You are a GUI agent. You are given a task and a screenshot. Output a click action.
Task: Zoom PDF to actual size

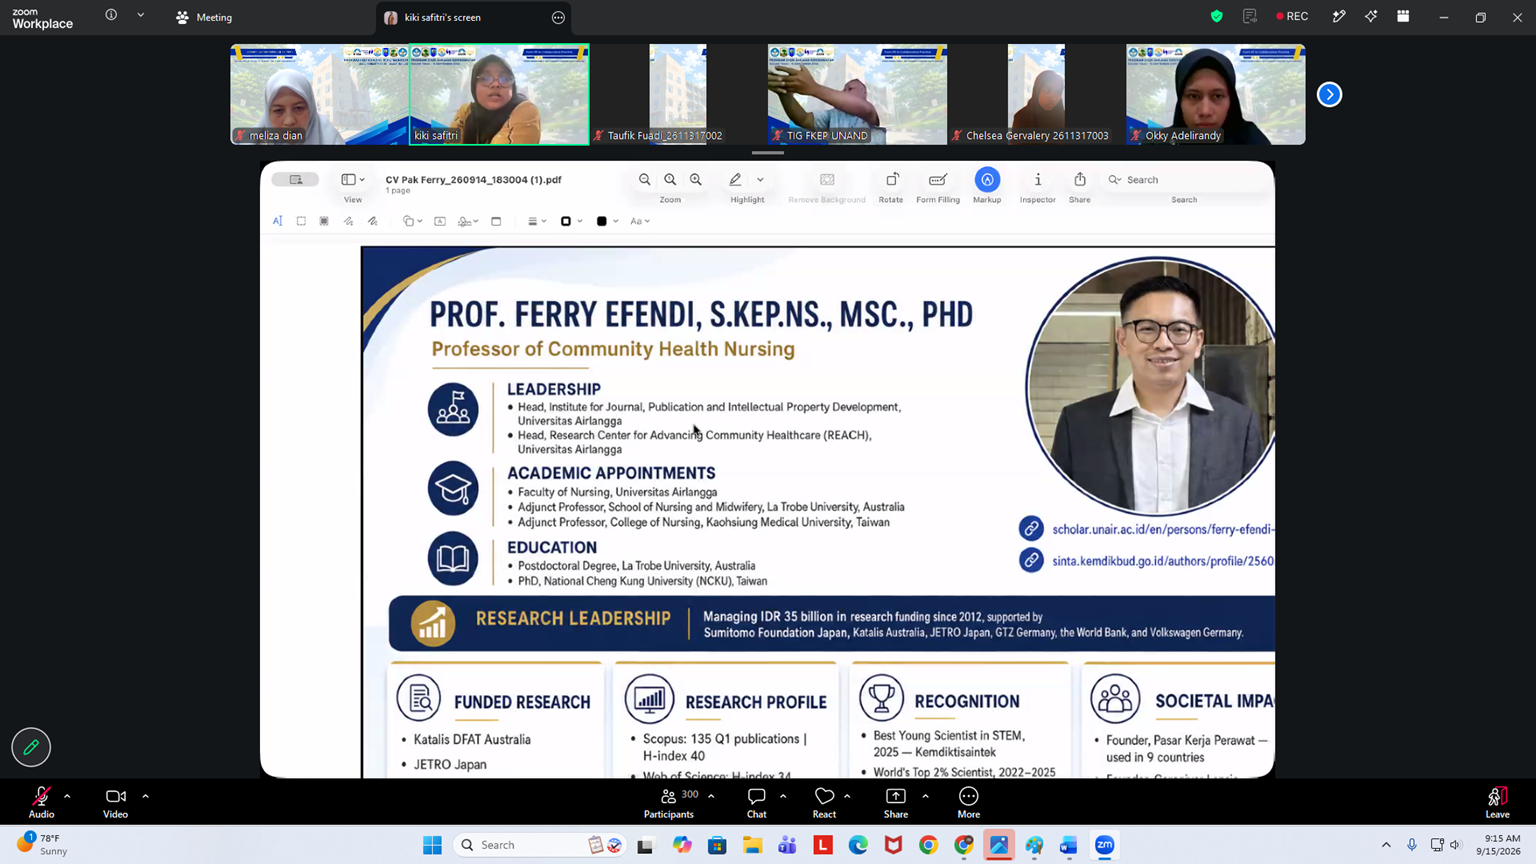tap(670, 180)
